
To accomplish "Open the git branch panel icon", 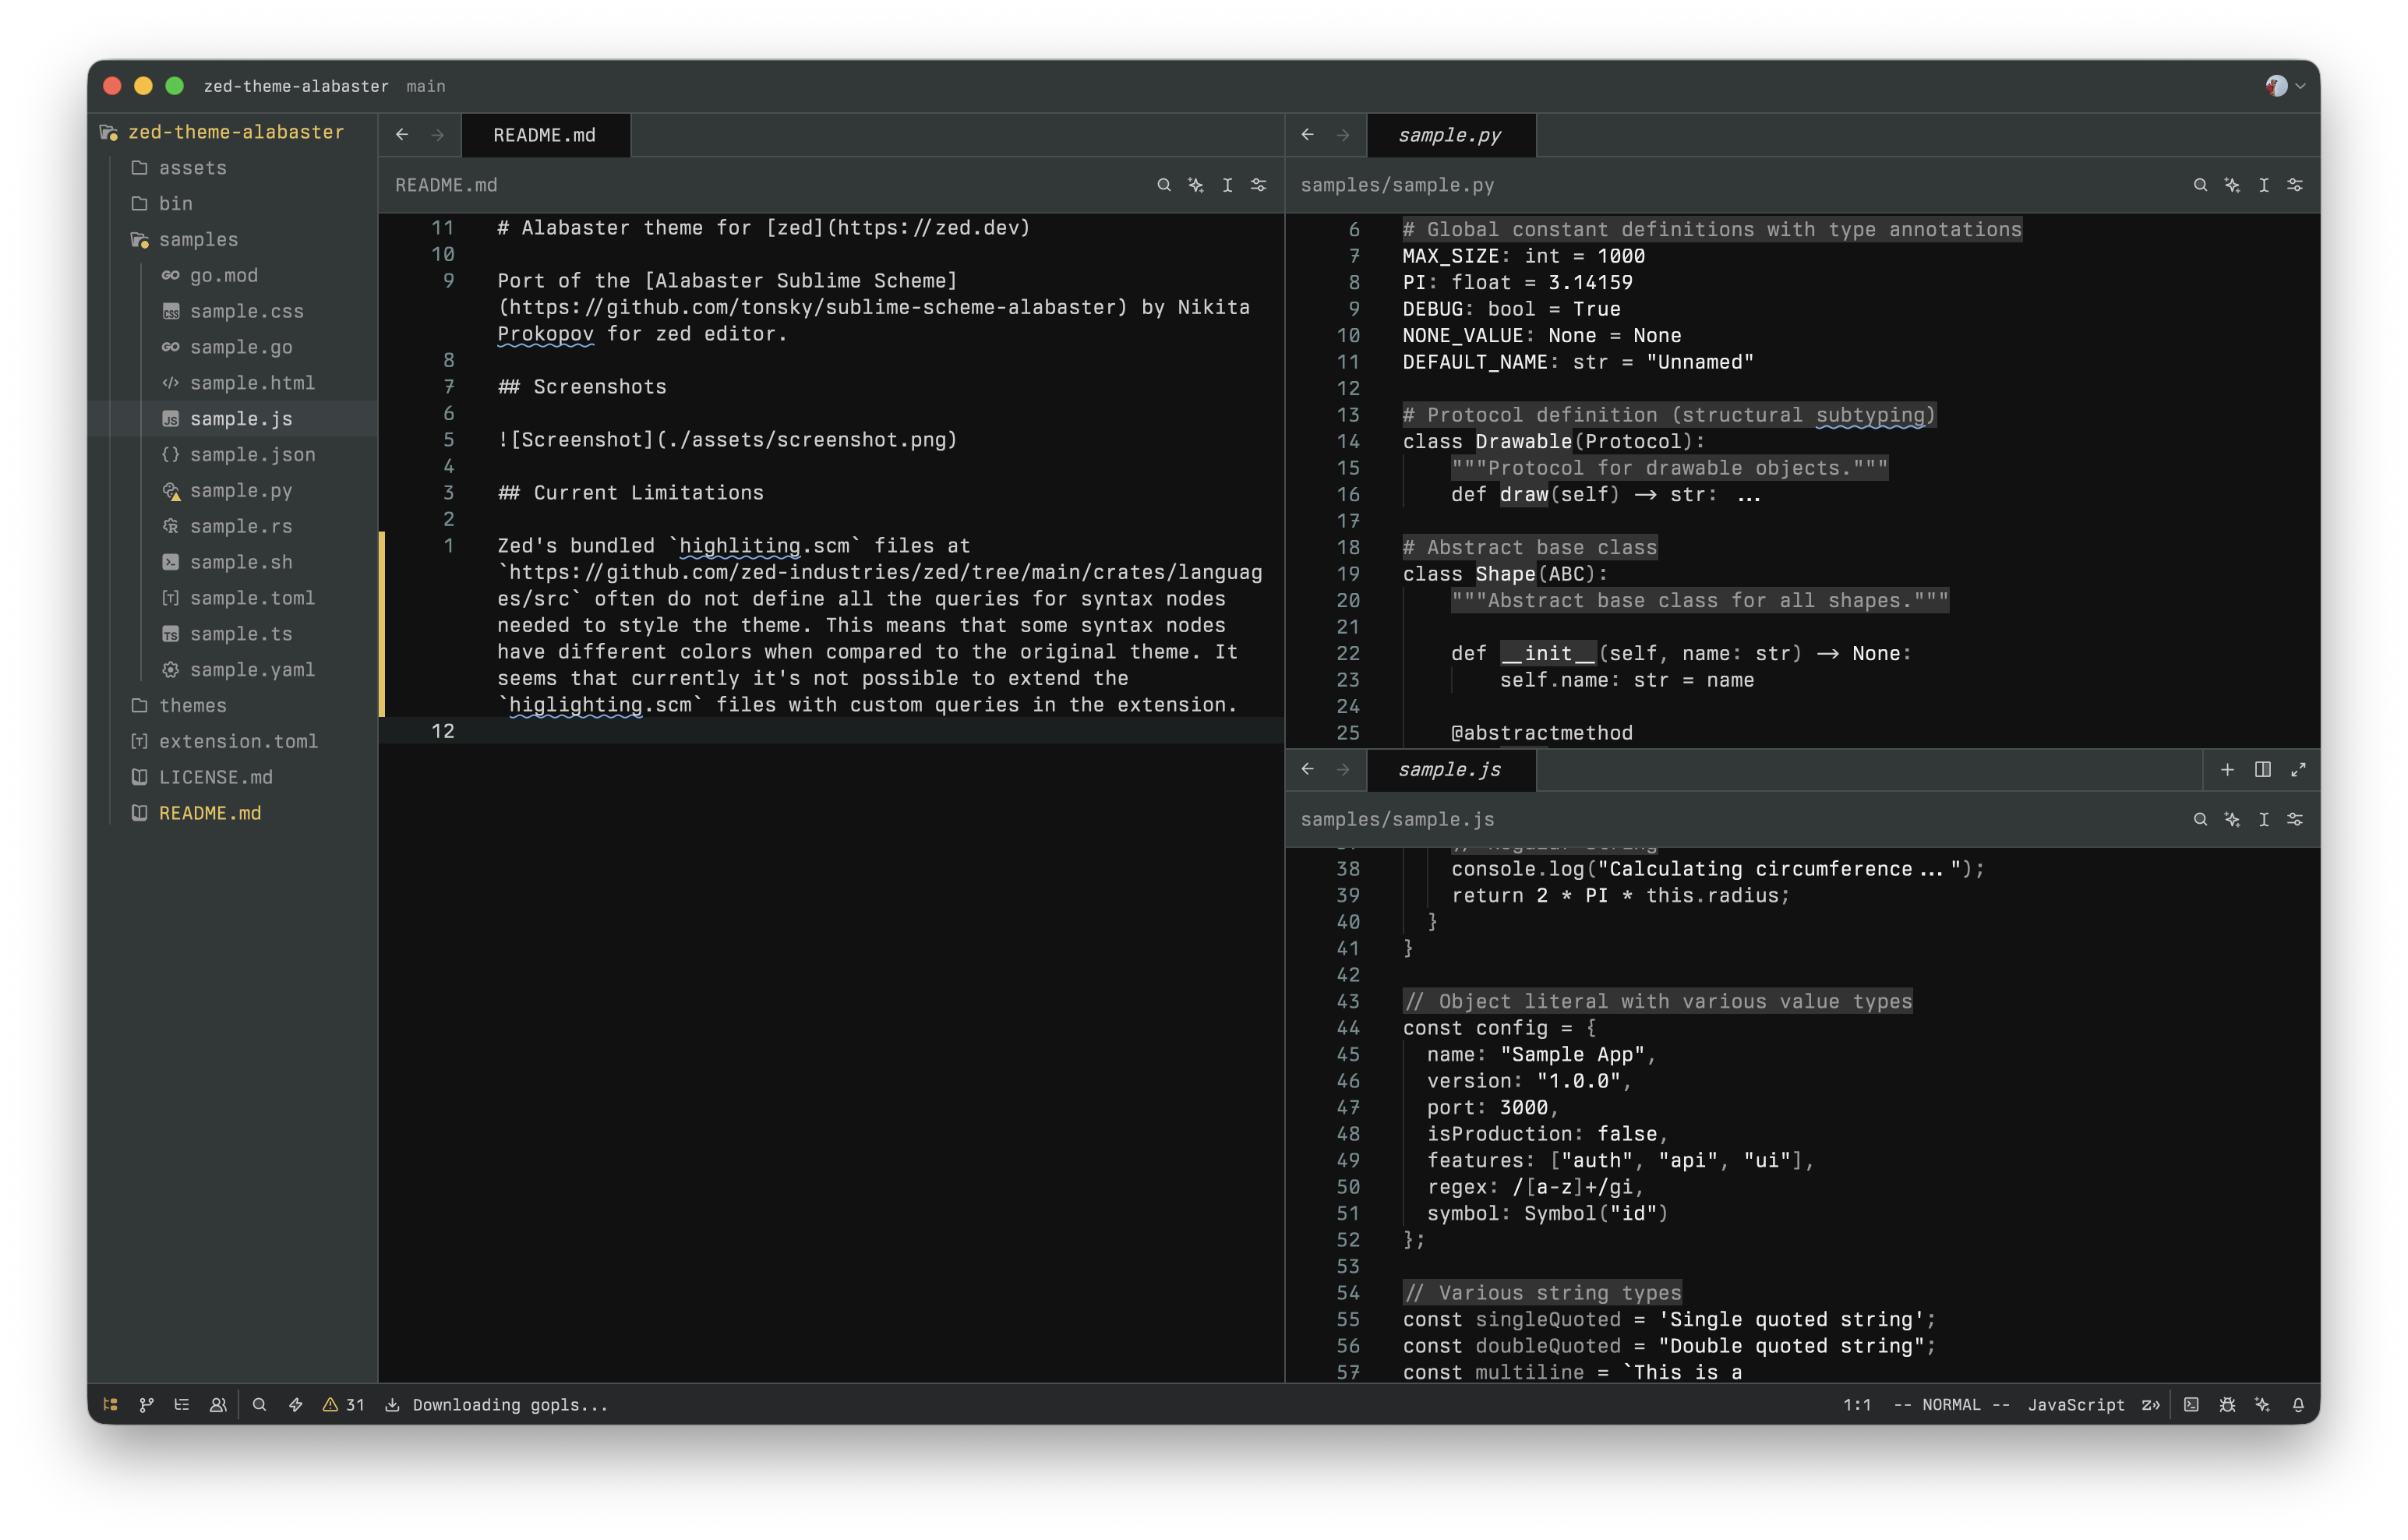I will click(x=146, y=1404).
